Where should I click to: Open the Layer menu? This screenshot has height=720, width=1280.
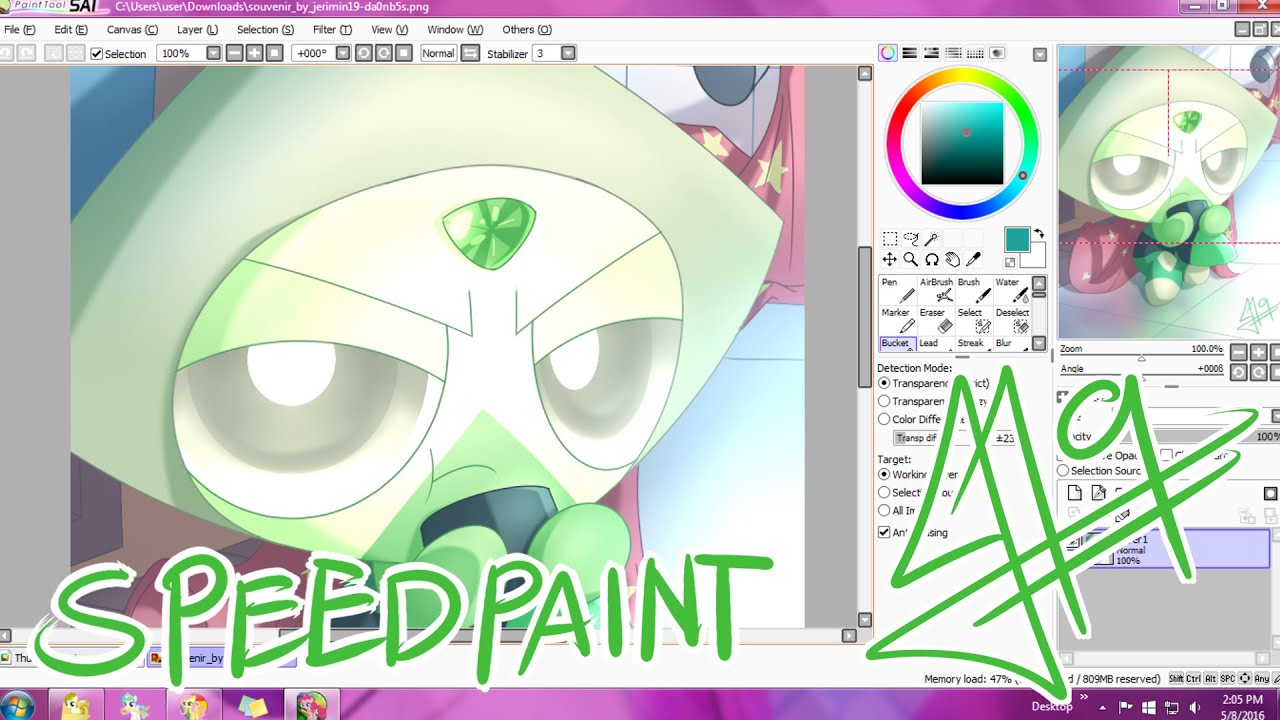pos(197,30)
